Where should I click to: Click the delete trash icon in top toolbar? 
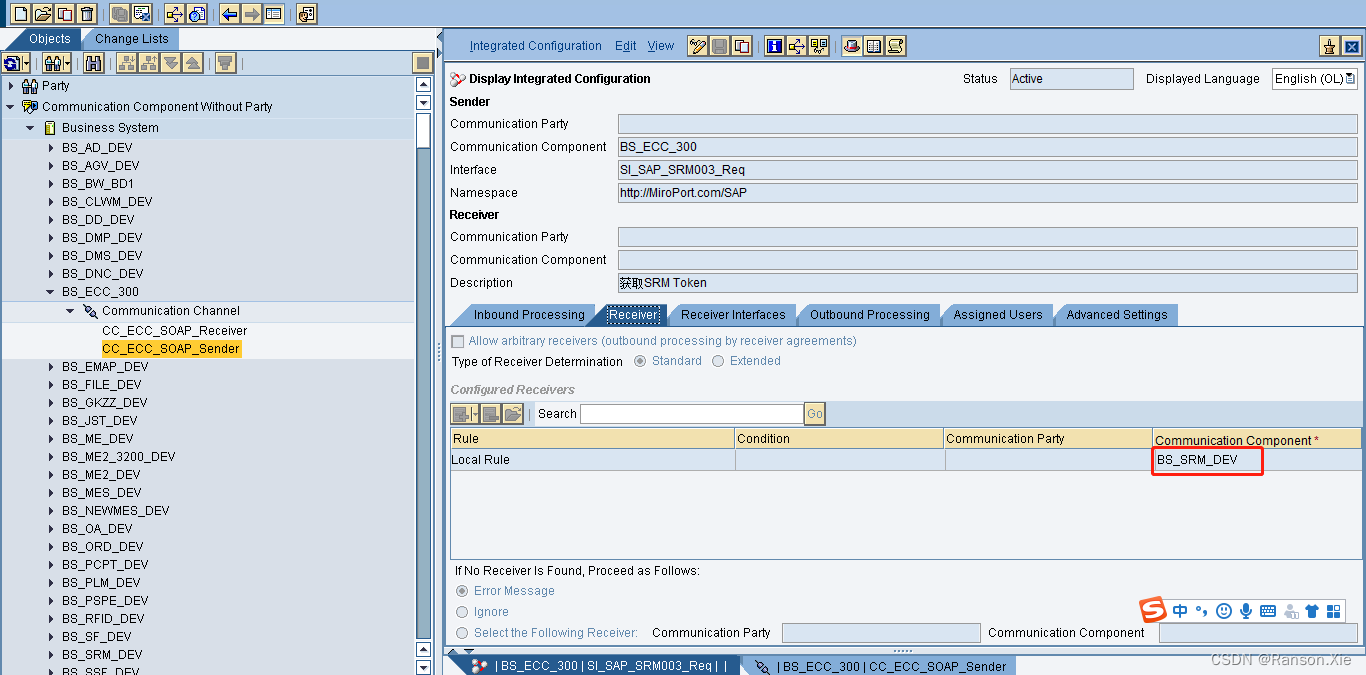(x=87, y=14)
